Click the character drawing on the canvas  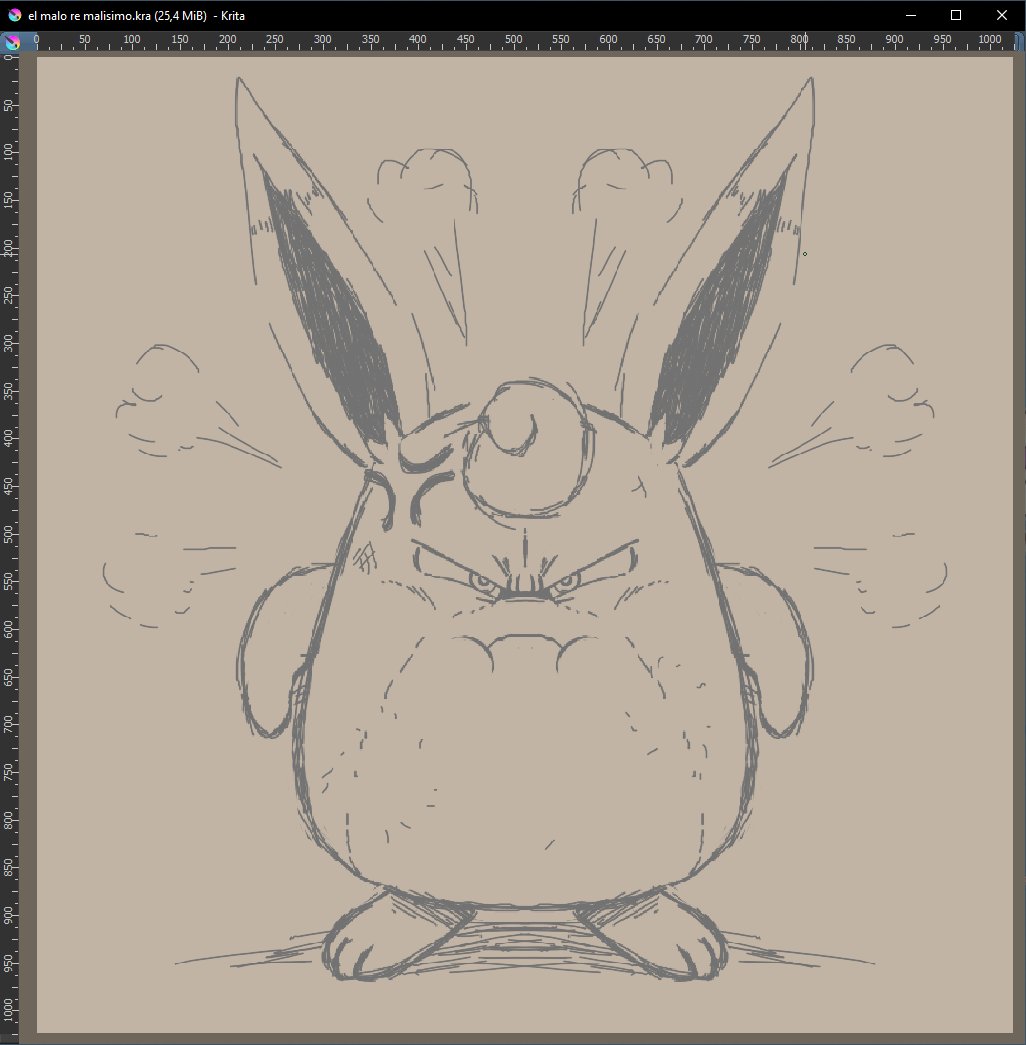tap(525, 528)
